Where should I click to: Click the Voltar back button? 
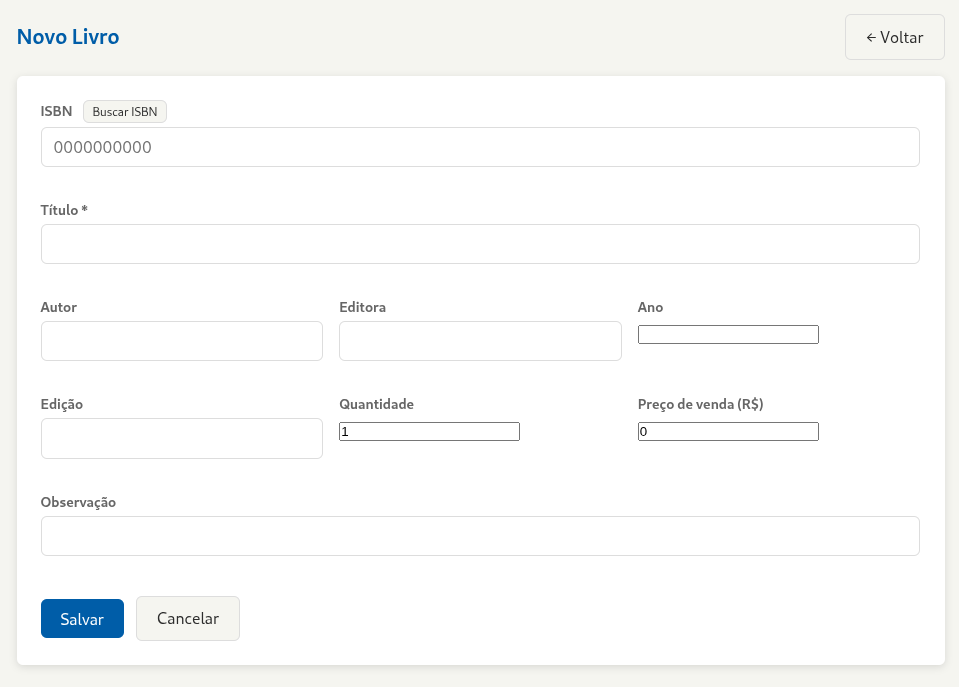(894, 37)
